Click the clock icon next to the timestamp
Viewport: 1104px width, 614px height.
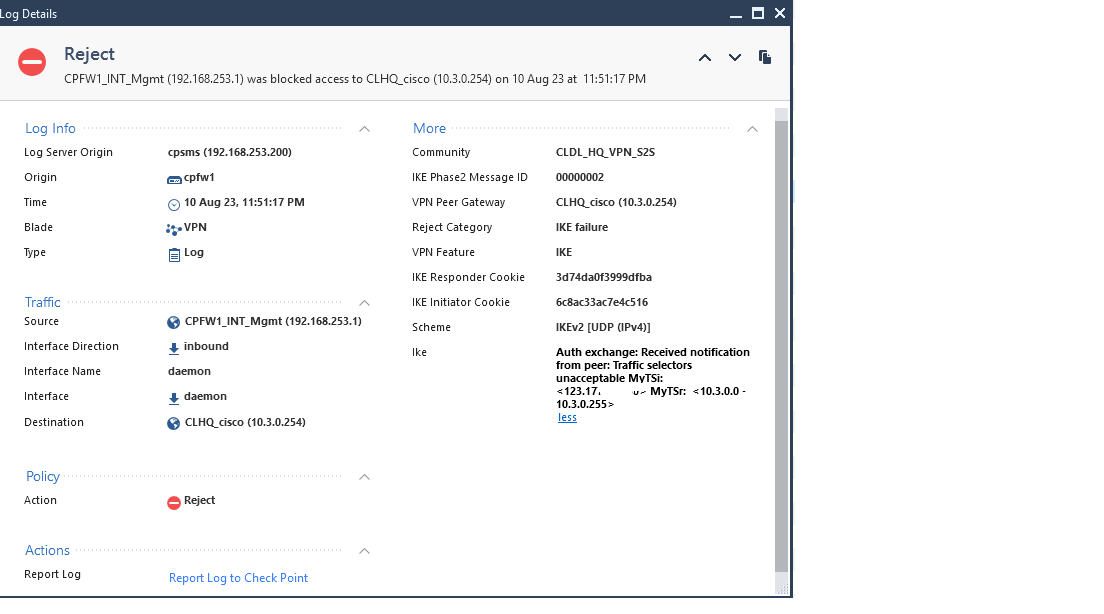click(x=175, y=202)
